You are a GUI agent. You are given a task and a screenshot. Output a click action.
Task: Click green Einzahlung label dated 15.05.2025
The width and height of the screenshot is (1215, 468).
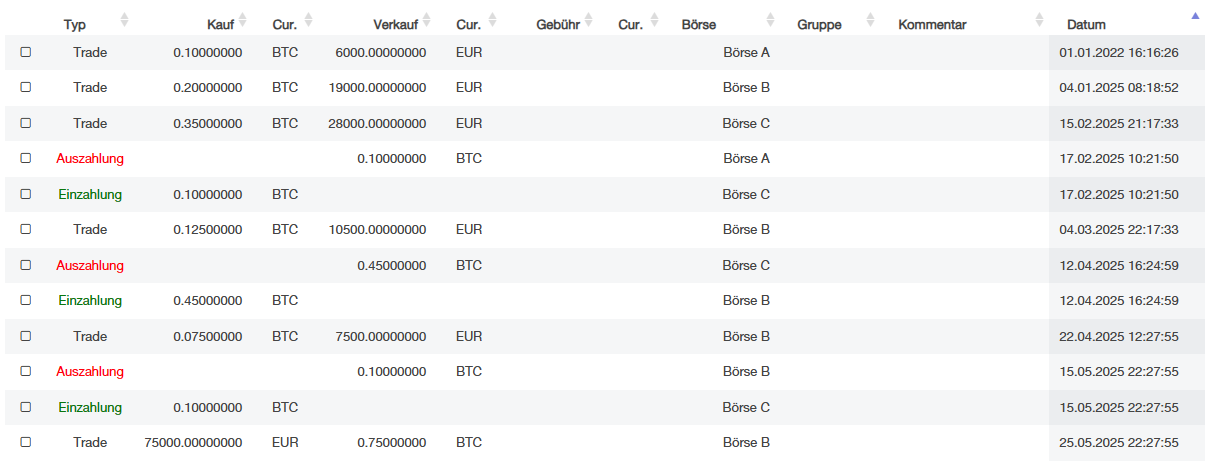tap(90, 407)
